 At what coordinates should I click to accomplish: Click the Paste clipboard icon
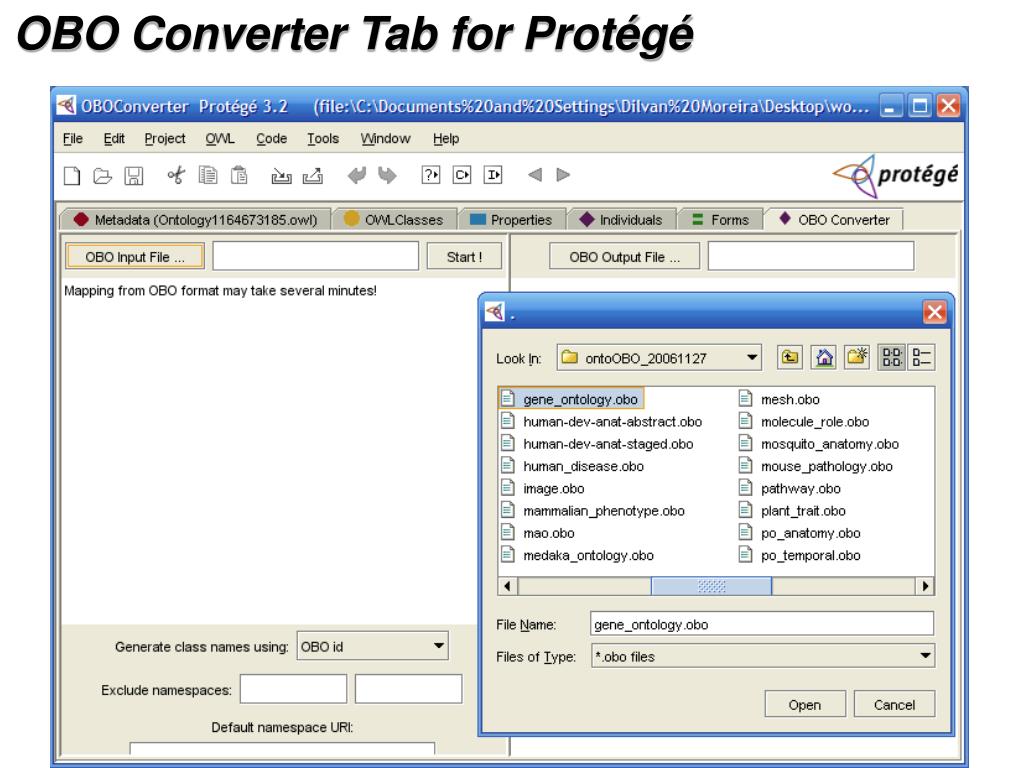(x=239, y=175)
